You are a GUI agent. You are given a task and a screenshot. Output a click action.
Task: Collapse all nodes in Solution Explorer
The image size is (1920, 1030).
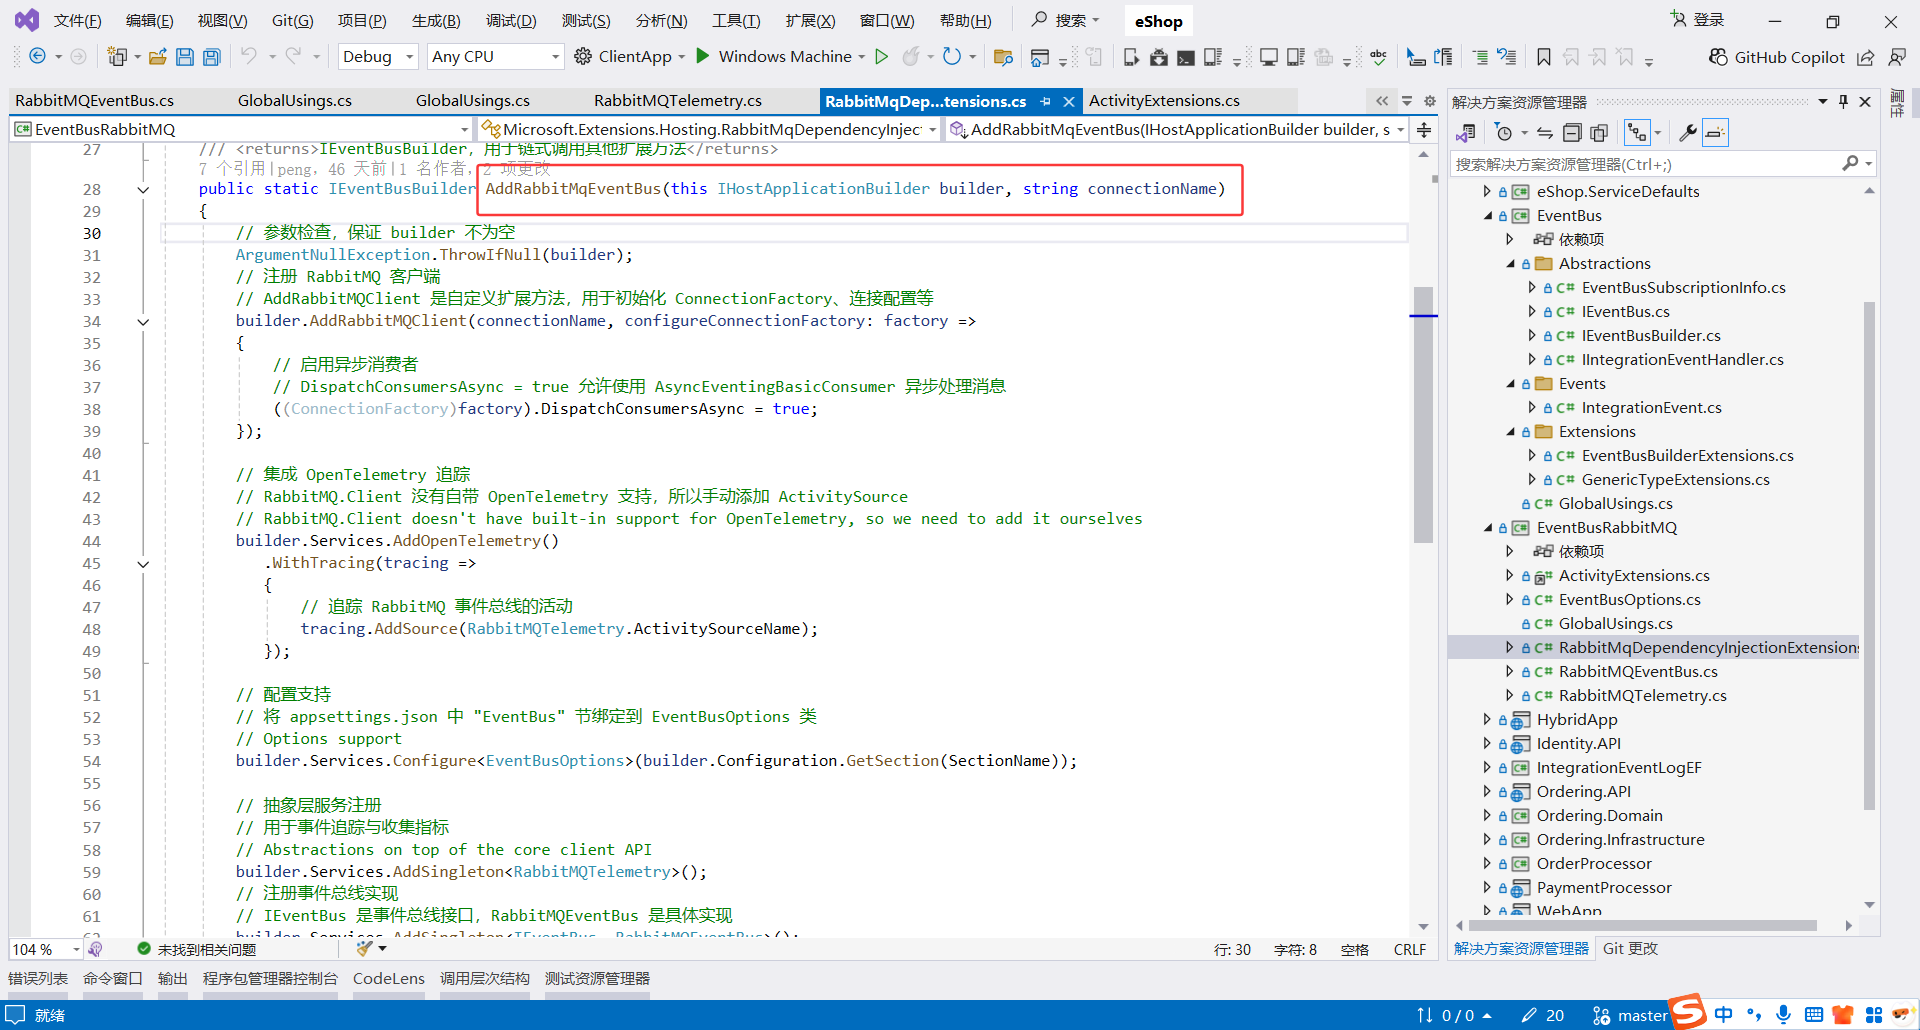(1571, 133)
